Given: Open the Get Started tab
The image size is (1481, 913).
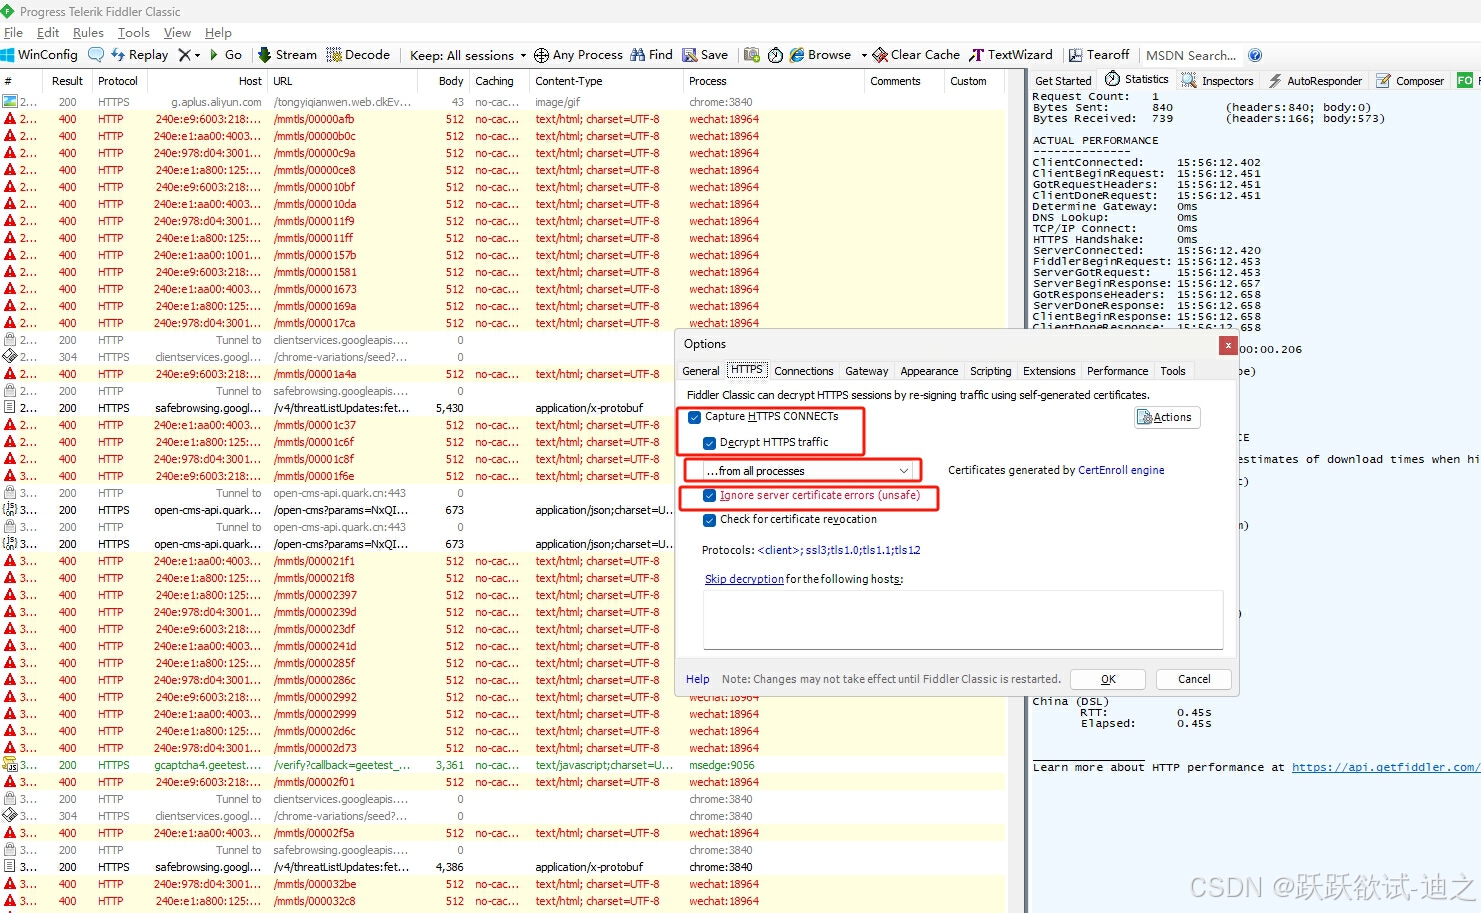Looking at the screenshot, I should click(1063, 81).
